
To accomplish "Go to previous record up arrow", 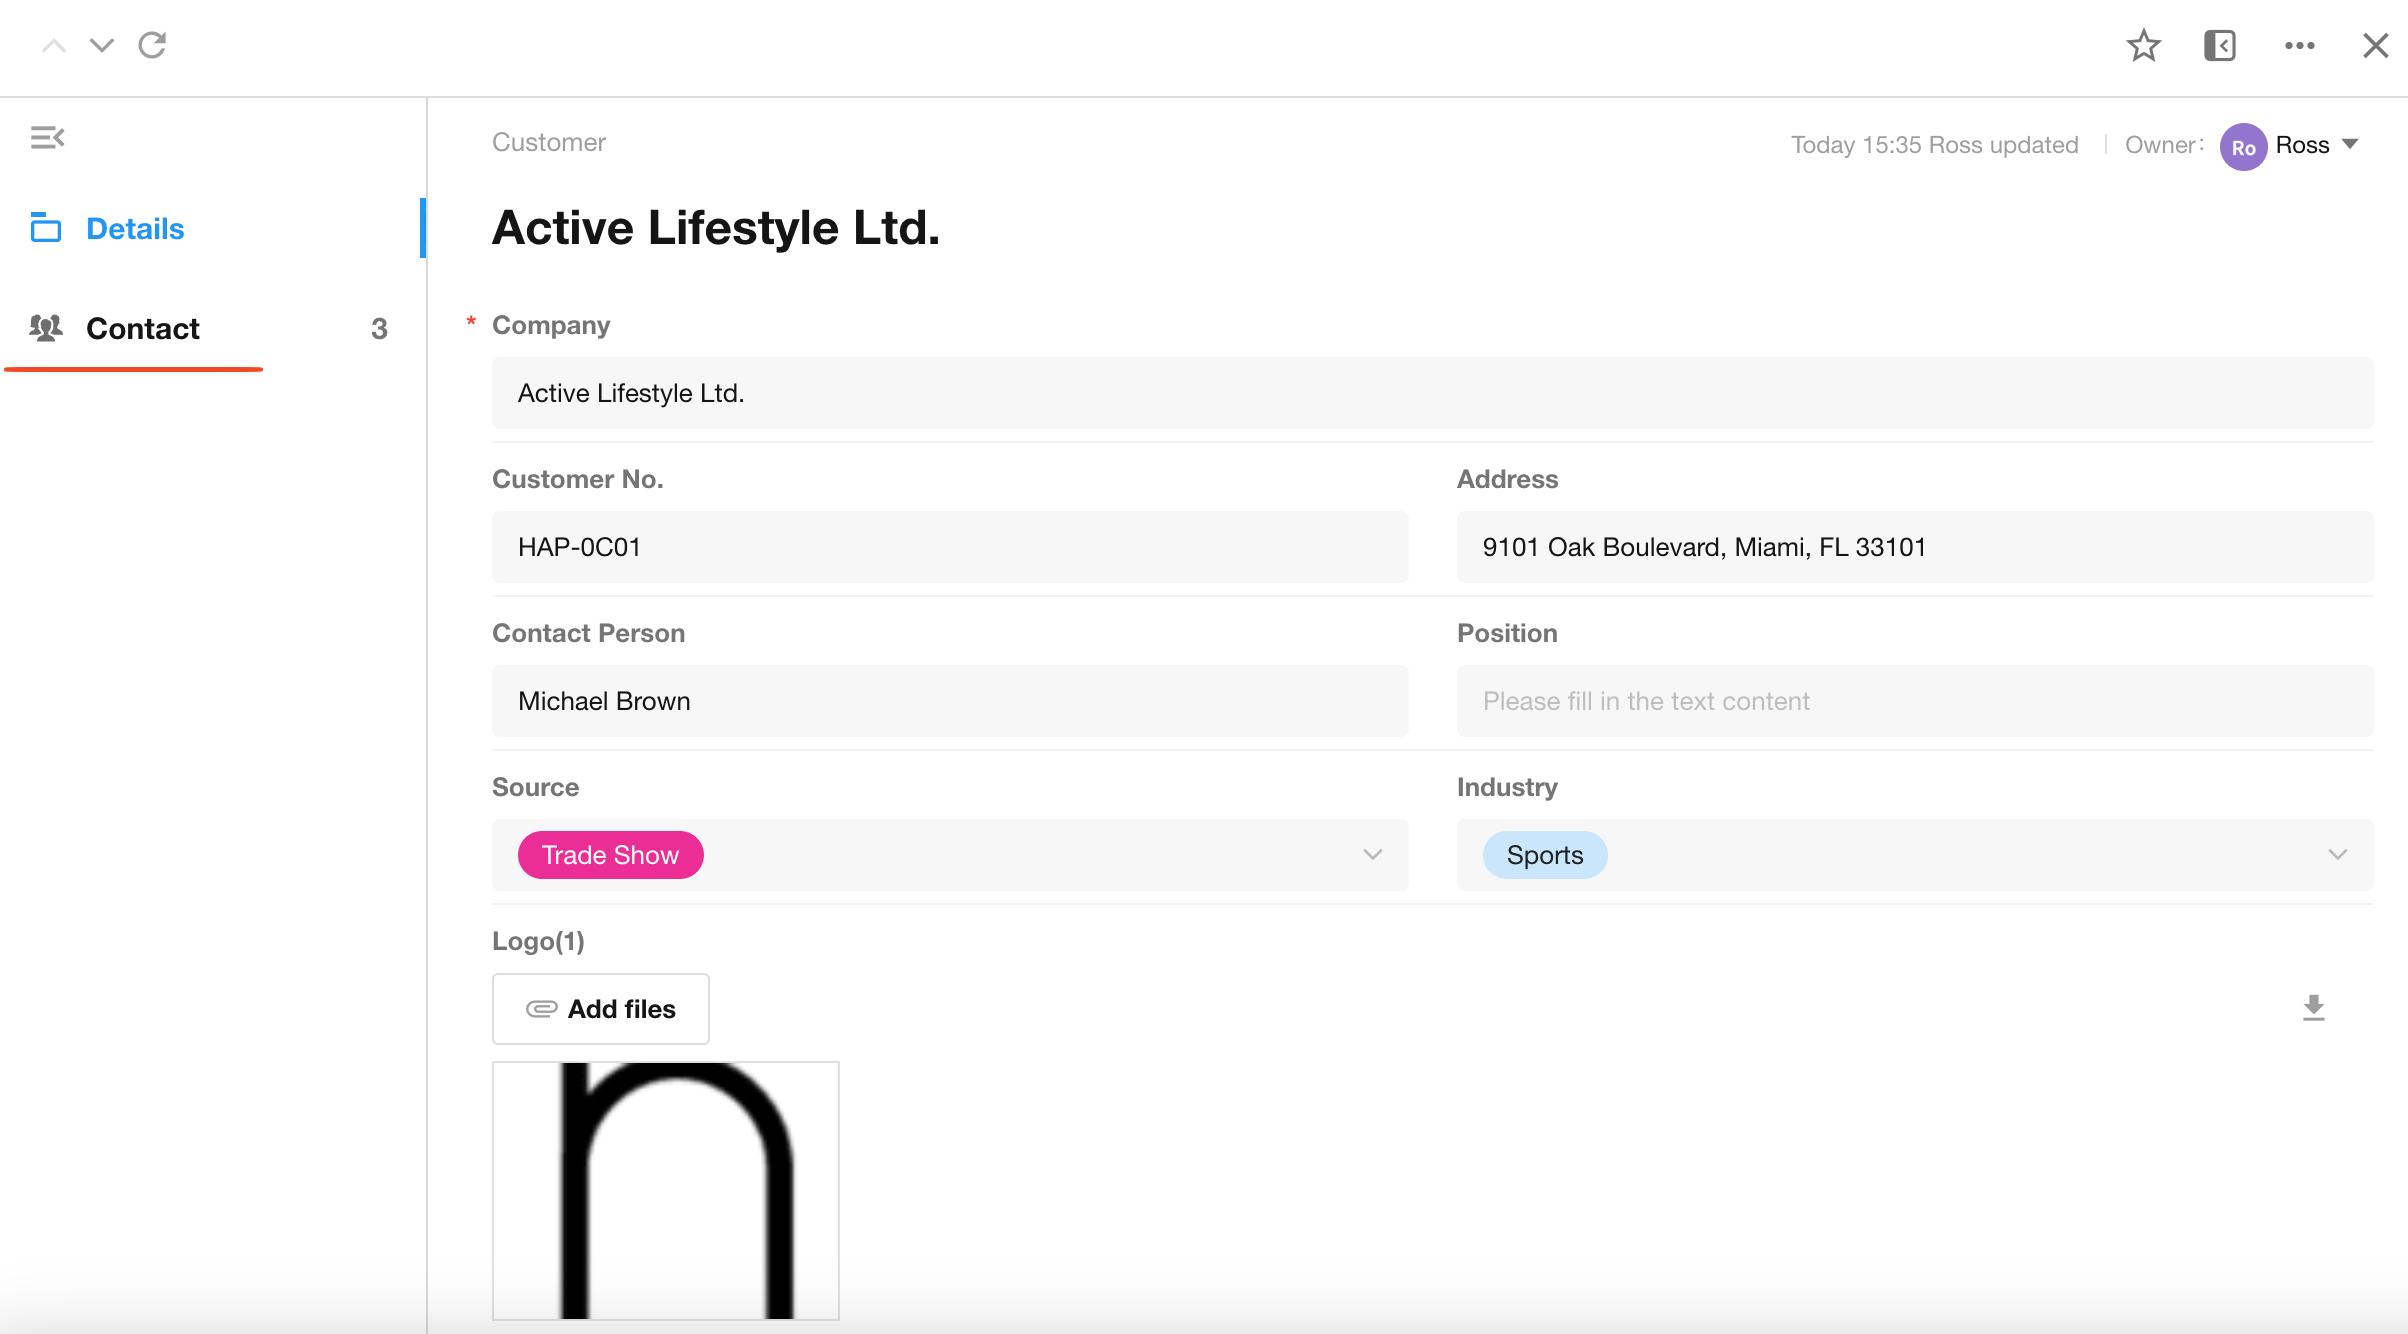I will pos(54,45).
